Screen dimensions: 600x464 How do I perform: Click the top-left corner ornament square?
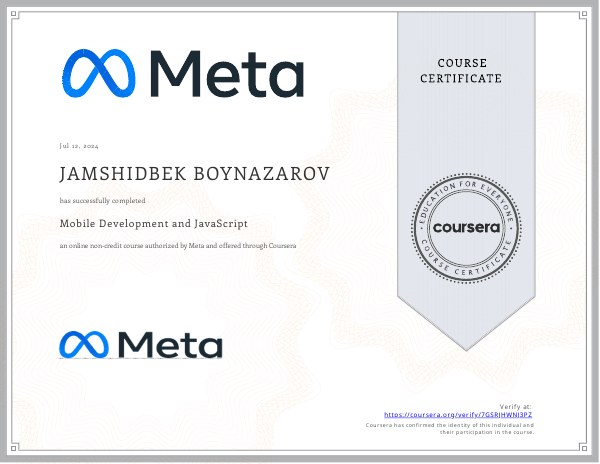[x=14, y=15]
